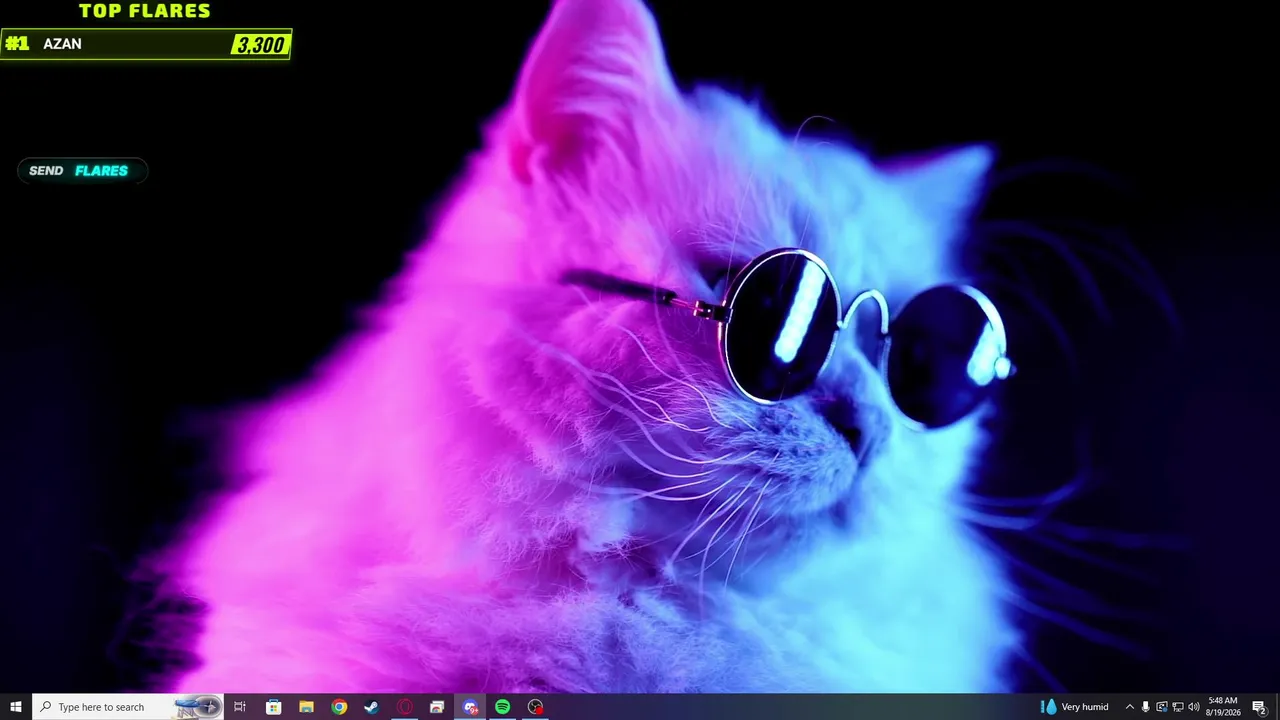Viewport: 1280px width, 720px height.
Task: Click the display capture tray icon
Action: click(1162, 707)
